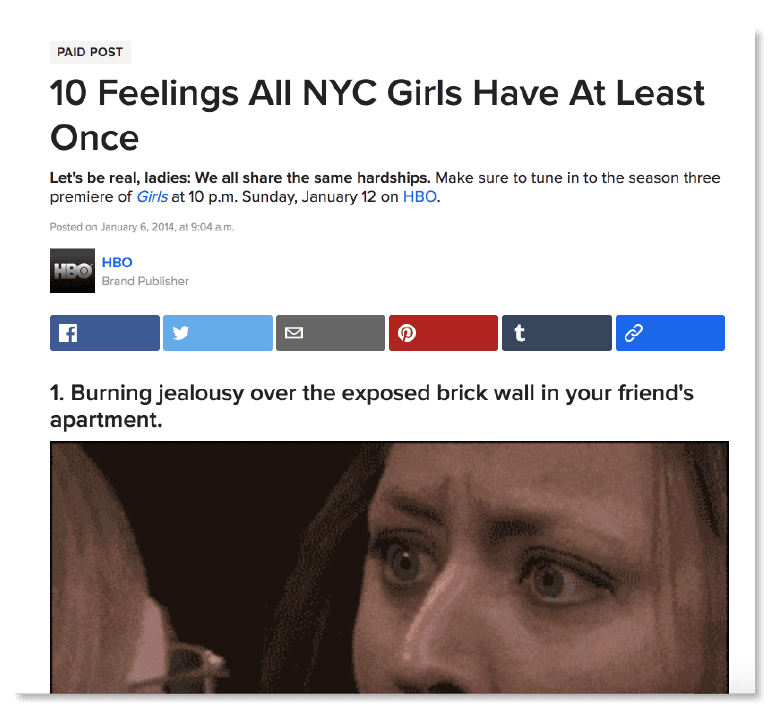Share the article on Facebook

[105, 333]
